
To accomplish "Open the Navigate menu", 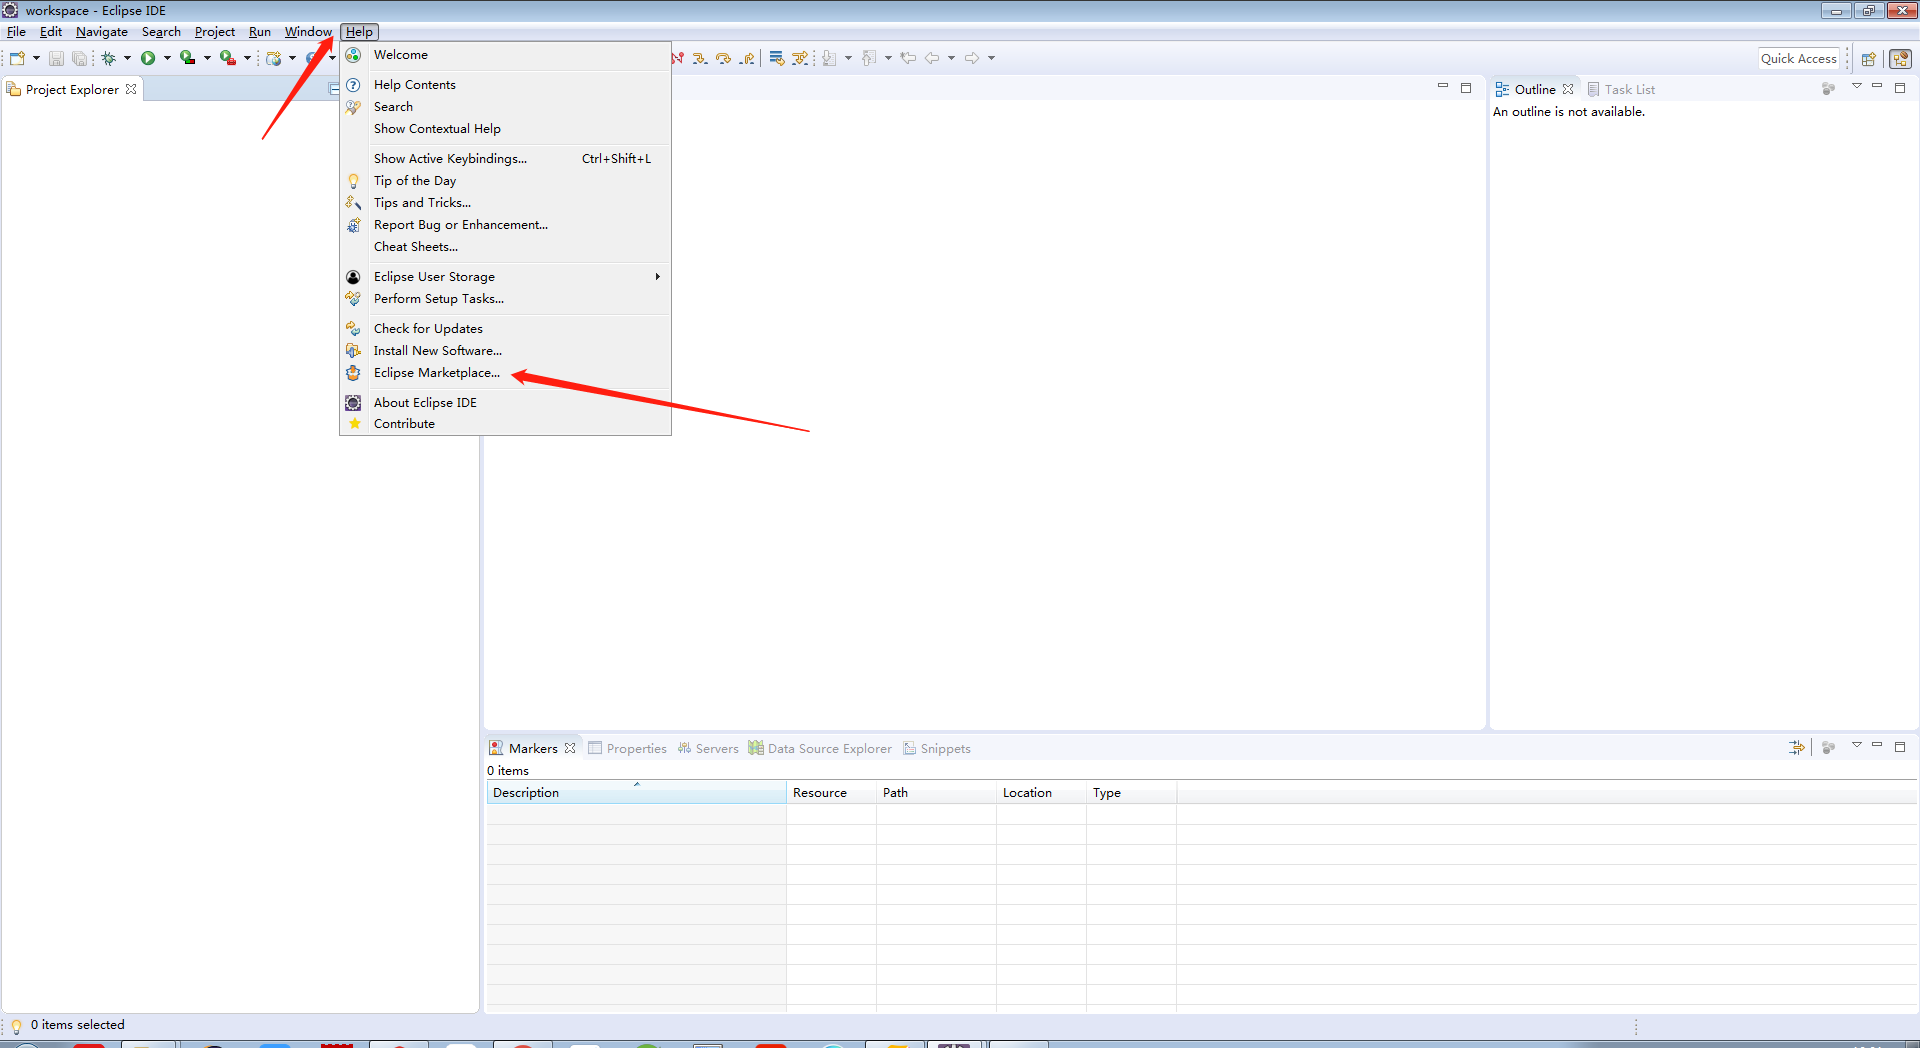I will pyautogui.click(x=102, y=32).
